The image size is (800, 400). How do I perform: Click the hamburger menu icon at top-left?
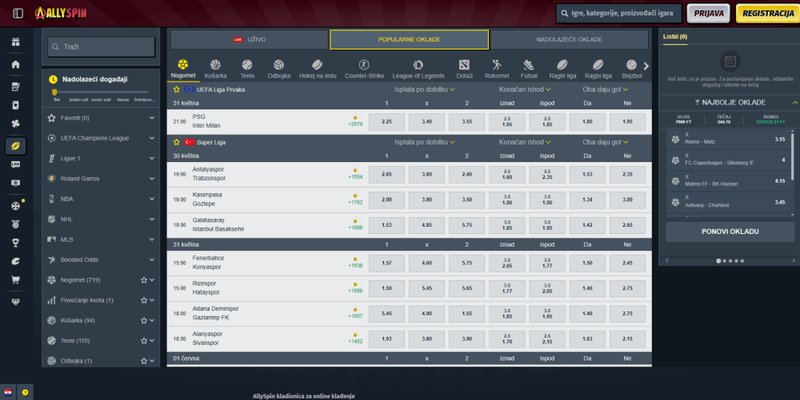point(14,13)
